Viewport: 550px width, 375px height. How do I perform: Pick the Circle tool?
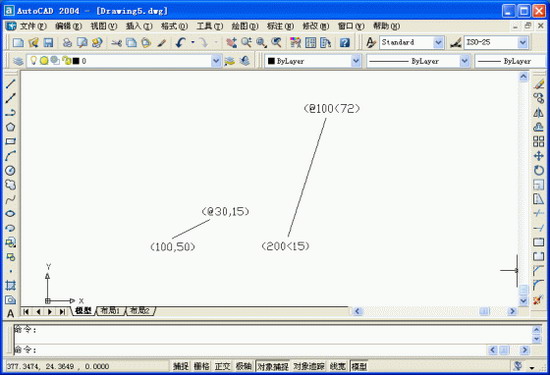click(x=11, y=170)
